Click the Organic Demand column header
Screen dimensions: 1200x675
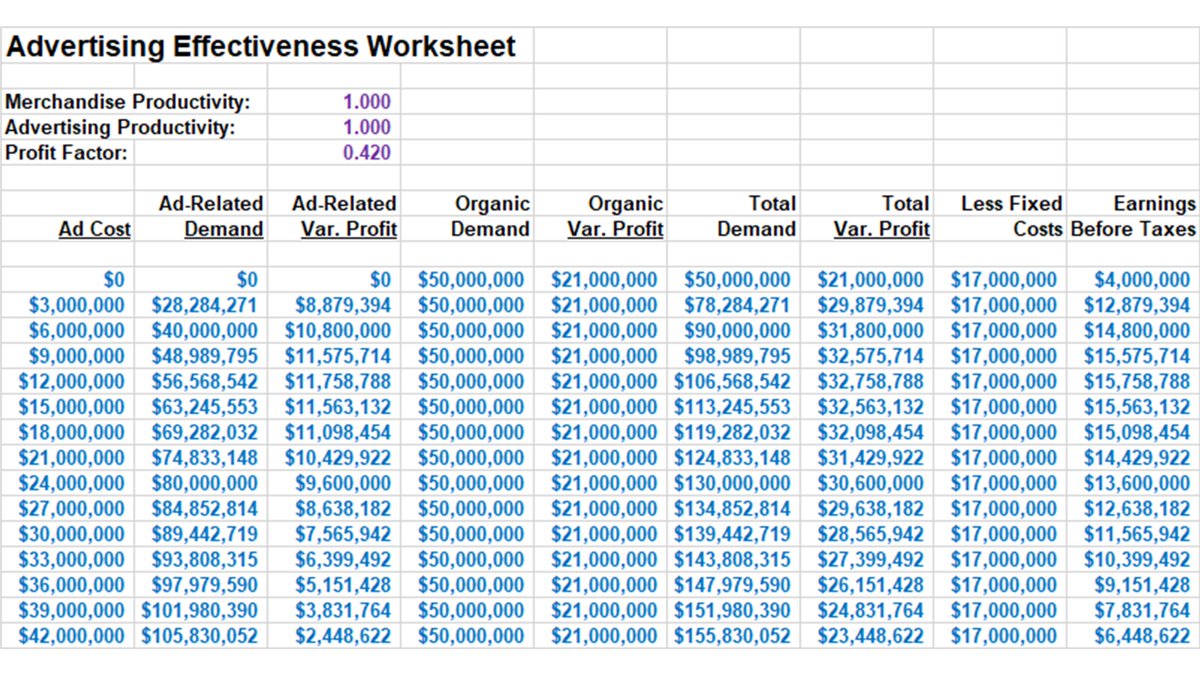[490, 216]
